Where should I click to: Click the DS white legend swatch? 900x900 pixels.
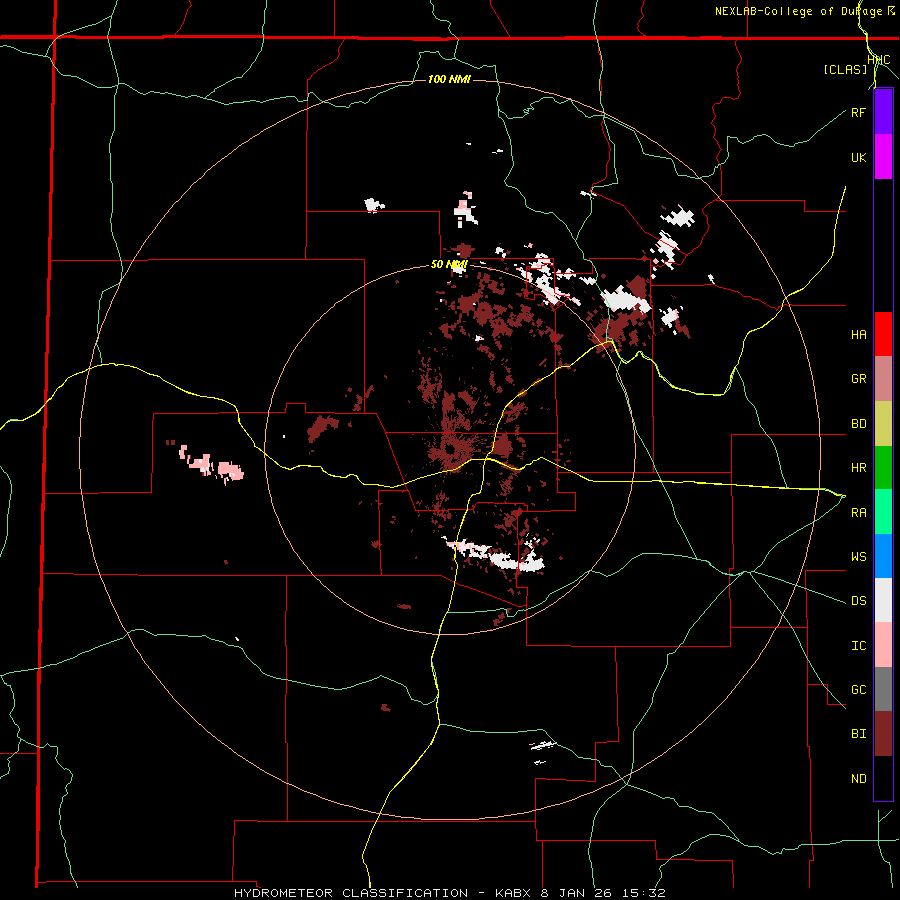click(883, 600)
